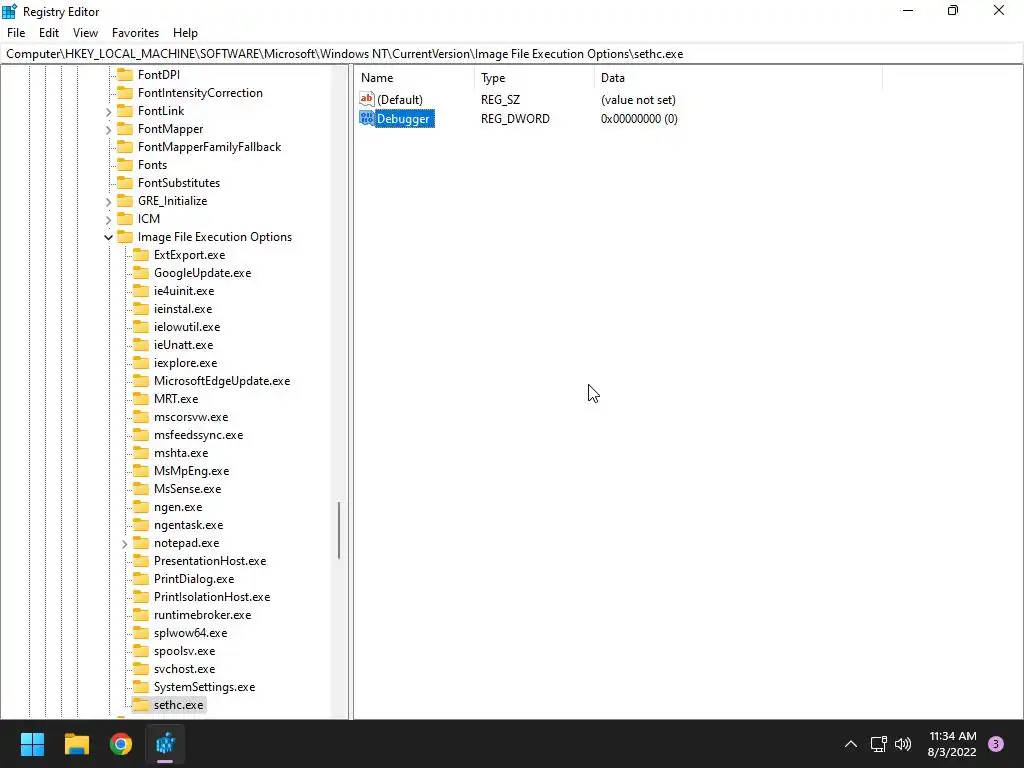Select the Debugger DWORD value icon
Image resolution: width=1024 pixels, height=768 pixels.
(367, 118)
